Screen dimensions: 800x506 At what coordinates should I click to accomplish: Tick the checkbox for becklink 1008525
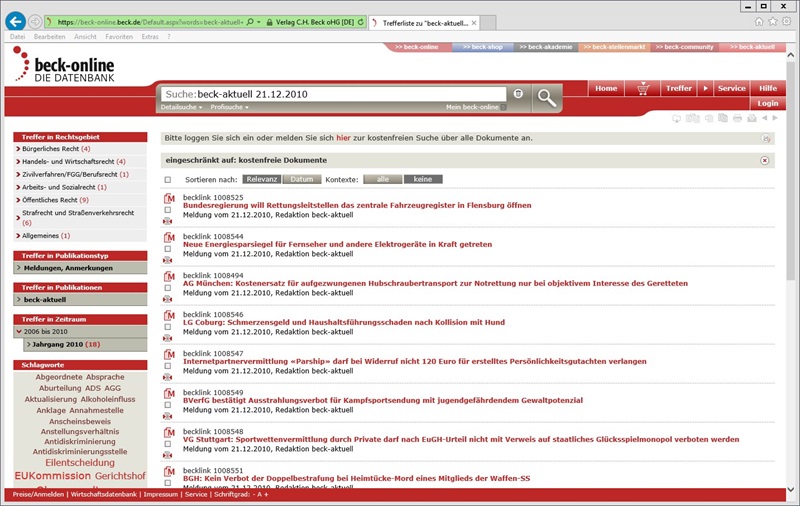click(x=167, y=210)
